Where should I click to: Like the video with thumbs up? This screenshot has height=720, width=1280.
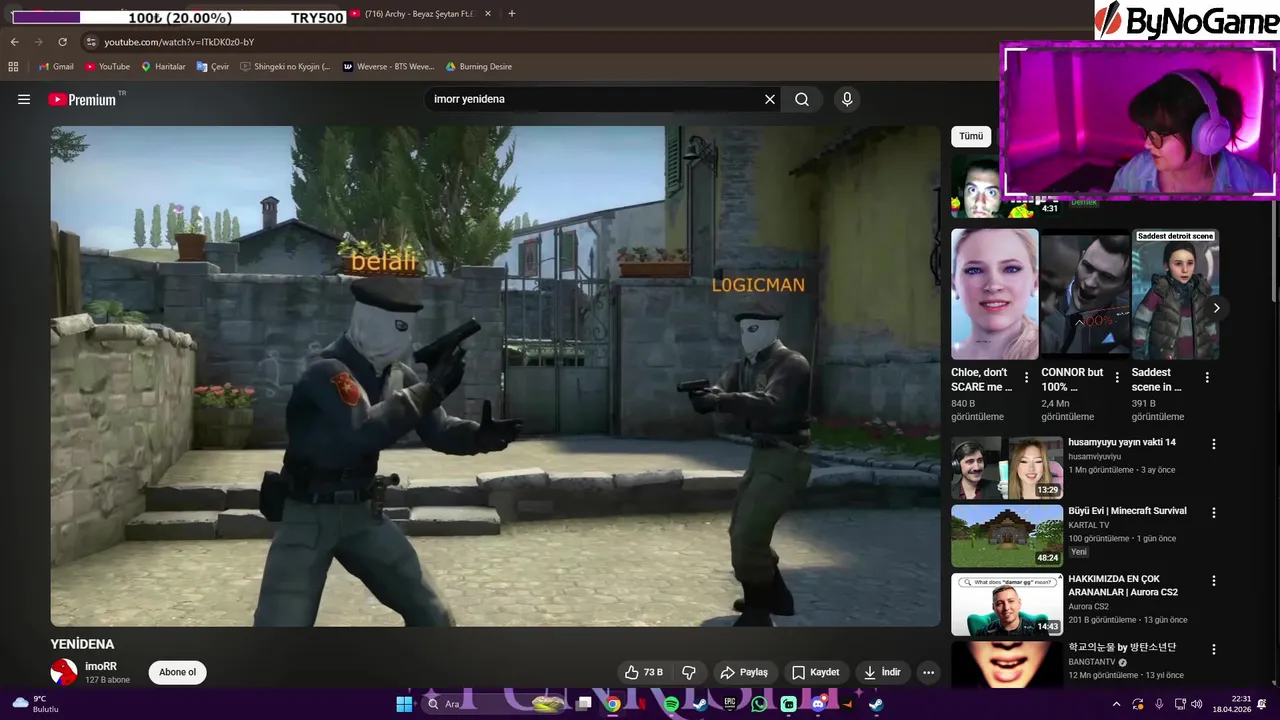(643, 672)
